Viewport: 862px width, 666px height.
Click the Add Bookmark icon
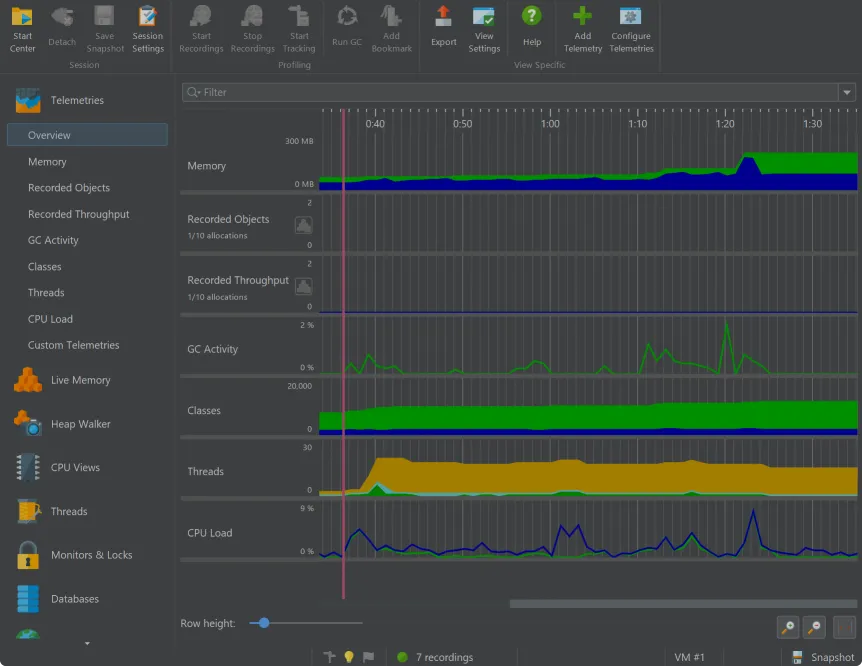[x=391, y=16]
